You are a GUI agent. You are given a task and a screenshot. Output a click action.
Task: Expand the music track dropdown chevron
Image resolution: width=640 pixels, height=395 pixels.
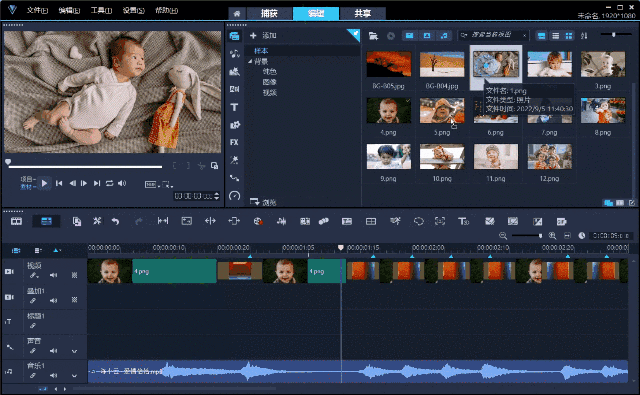(74, 376)
